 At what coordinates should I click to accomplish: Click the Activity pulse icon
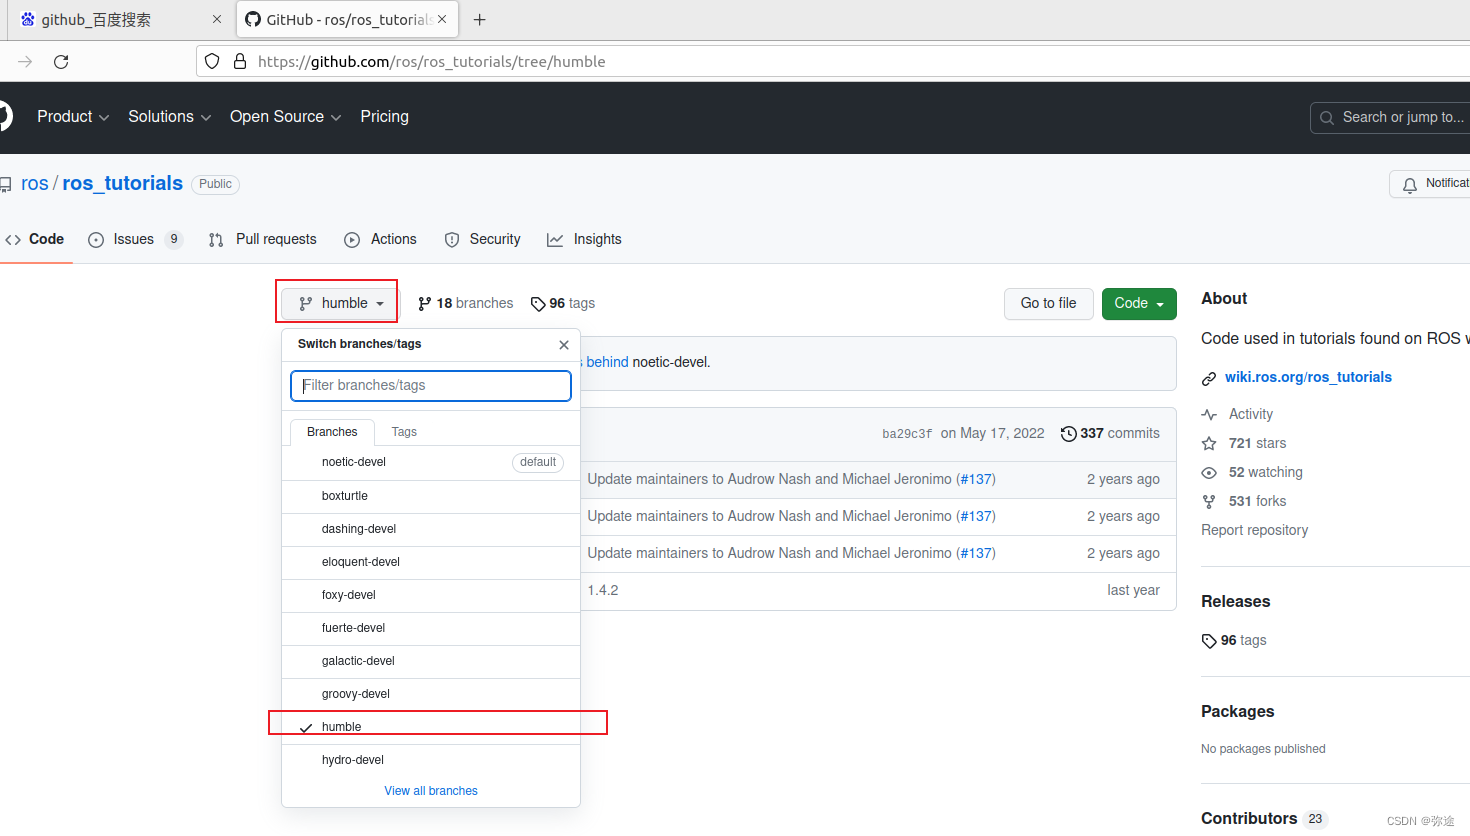point(1209,414)
